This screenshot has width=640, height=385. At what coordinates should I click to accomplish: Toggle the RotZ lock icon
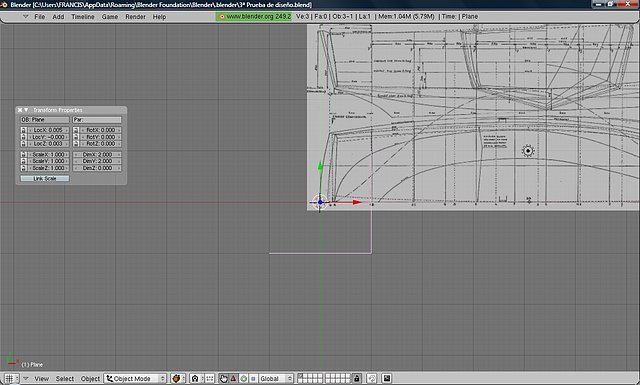tap(76, 144)
